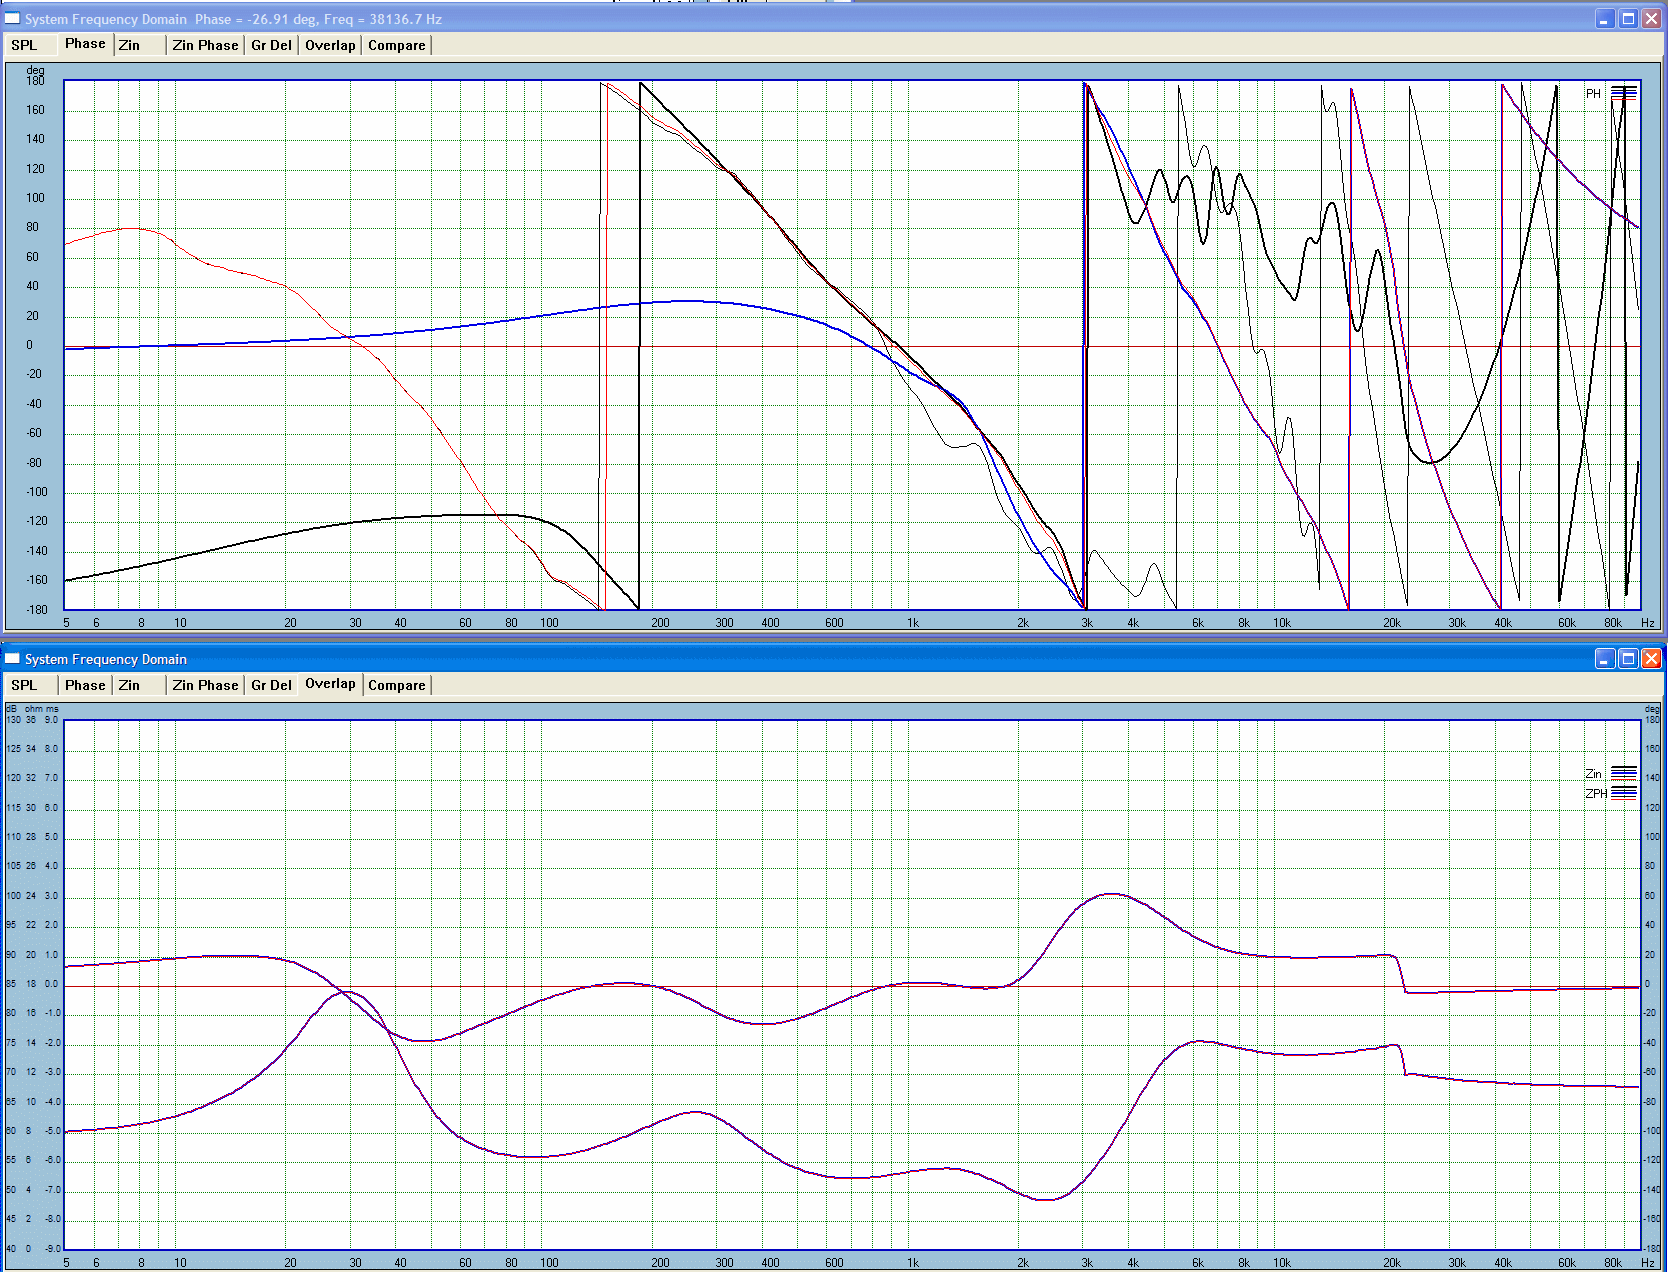Maximize the lower System Frequency Domain window

[1628, 659]
